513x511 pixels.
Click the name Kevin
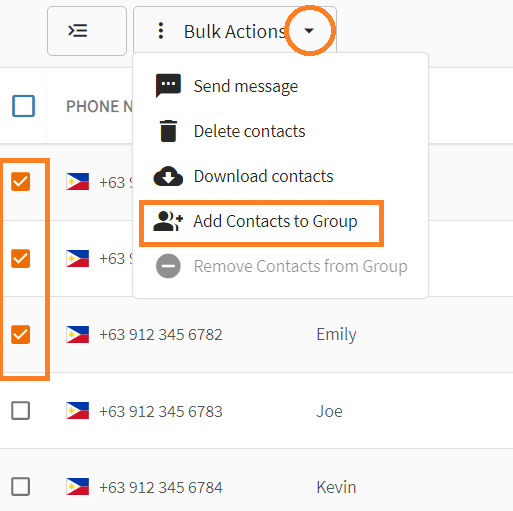[x=336, y=487]
